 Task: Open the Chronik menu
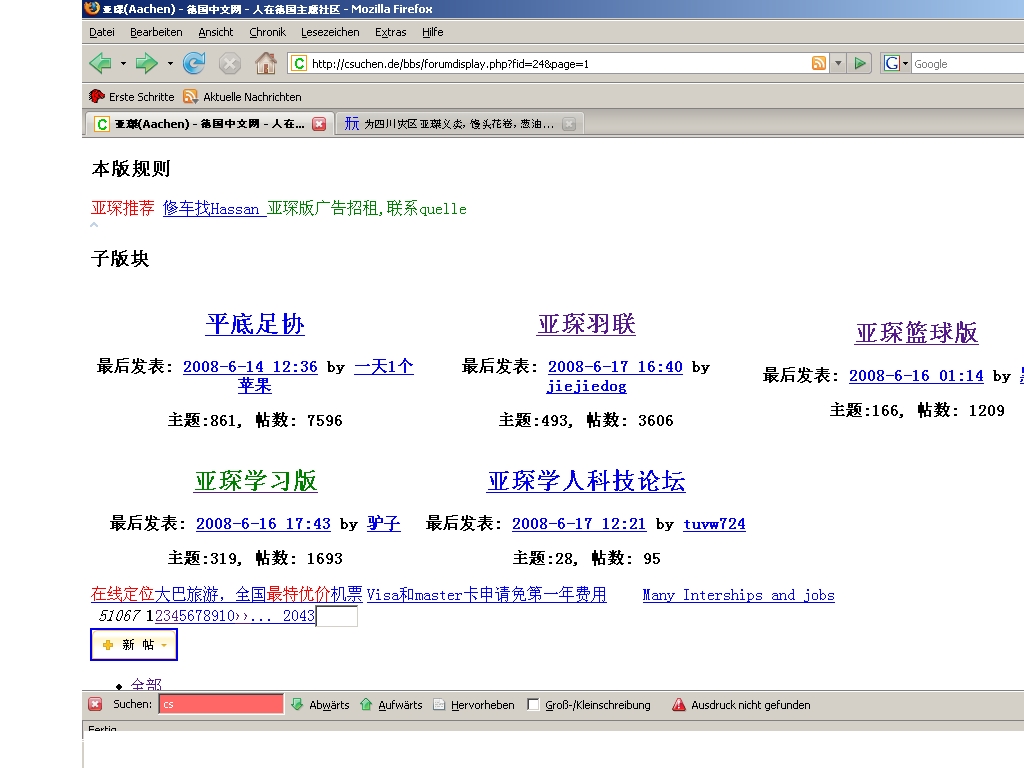(x=267, y=32)
